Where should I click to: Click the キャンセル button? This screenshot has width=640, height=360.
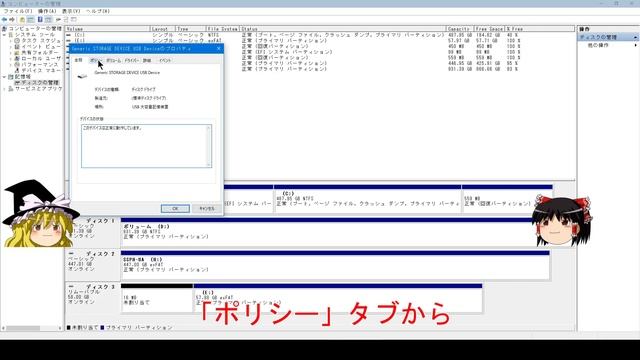[207, 209]
